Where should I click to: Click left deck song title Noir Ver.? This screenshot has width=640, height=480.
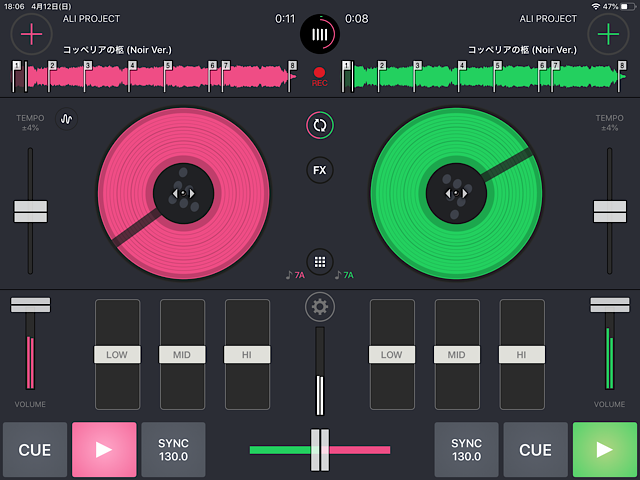pos(117,50)
